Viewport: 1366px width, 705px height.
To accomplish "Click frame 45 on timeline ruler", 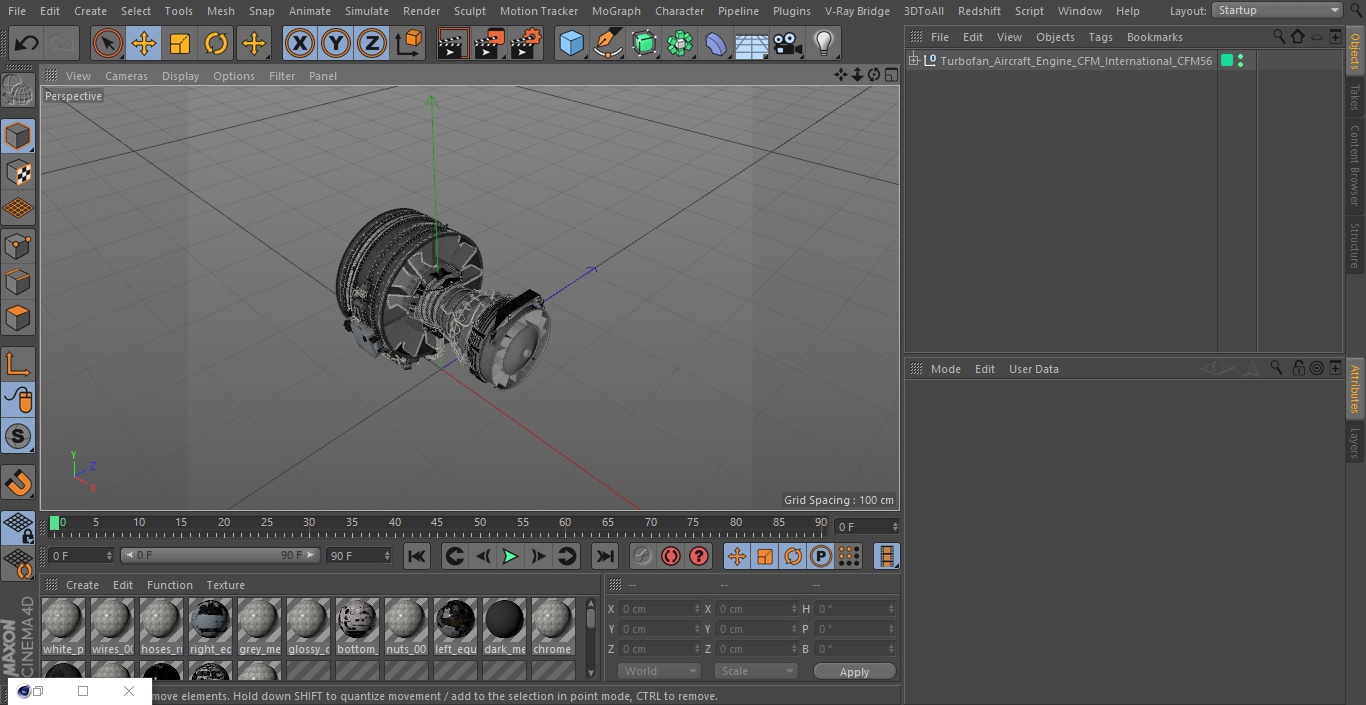I will 437,523.
